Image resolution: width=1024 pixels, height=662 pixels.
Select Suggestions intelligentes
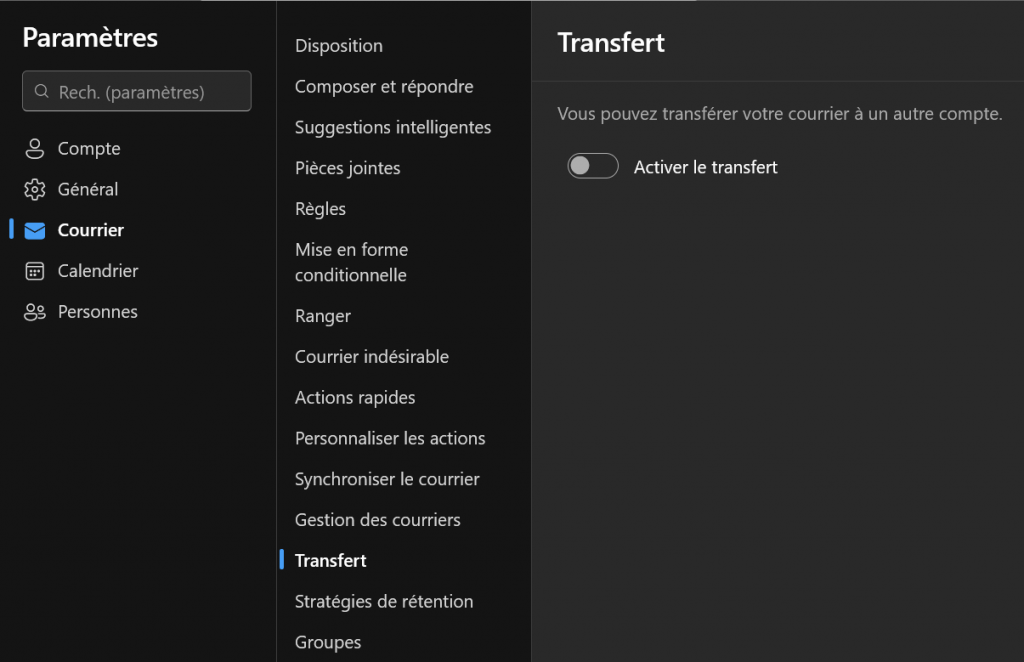393,128
